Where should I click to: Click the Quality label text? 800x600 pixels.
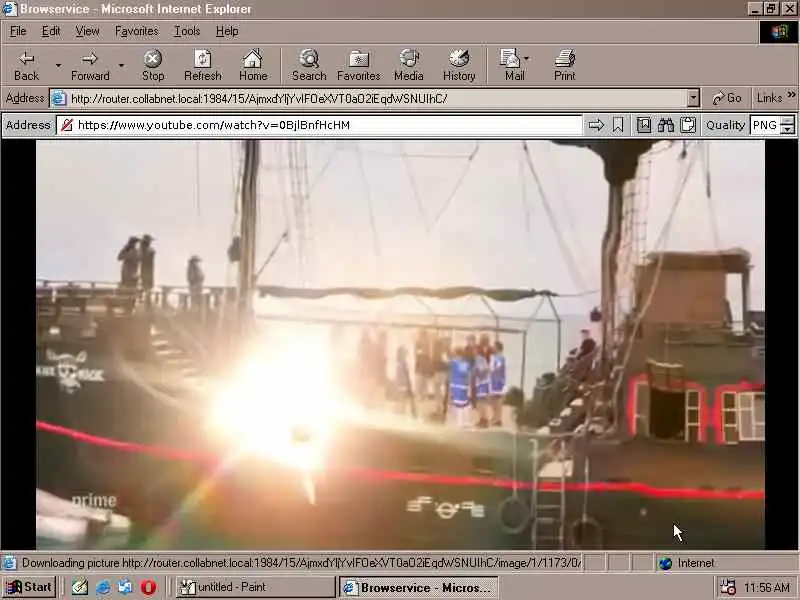(x=725, y=125)
